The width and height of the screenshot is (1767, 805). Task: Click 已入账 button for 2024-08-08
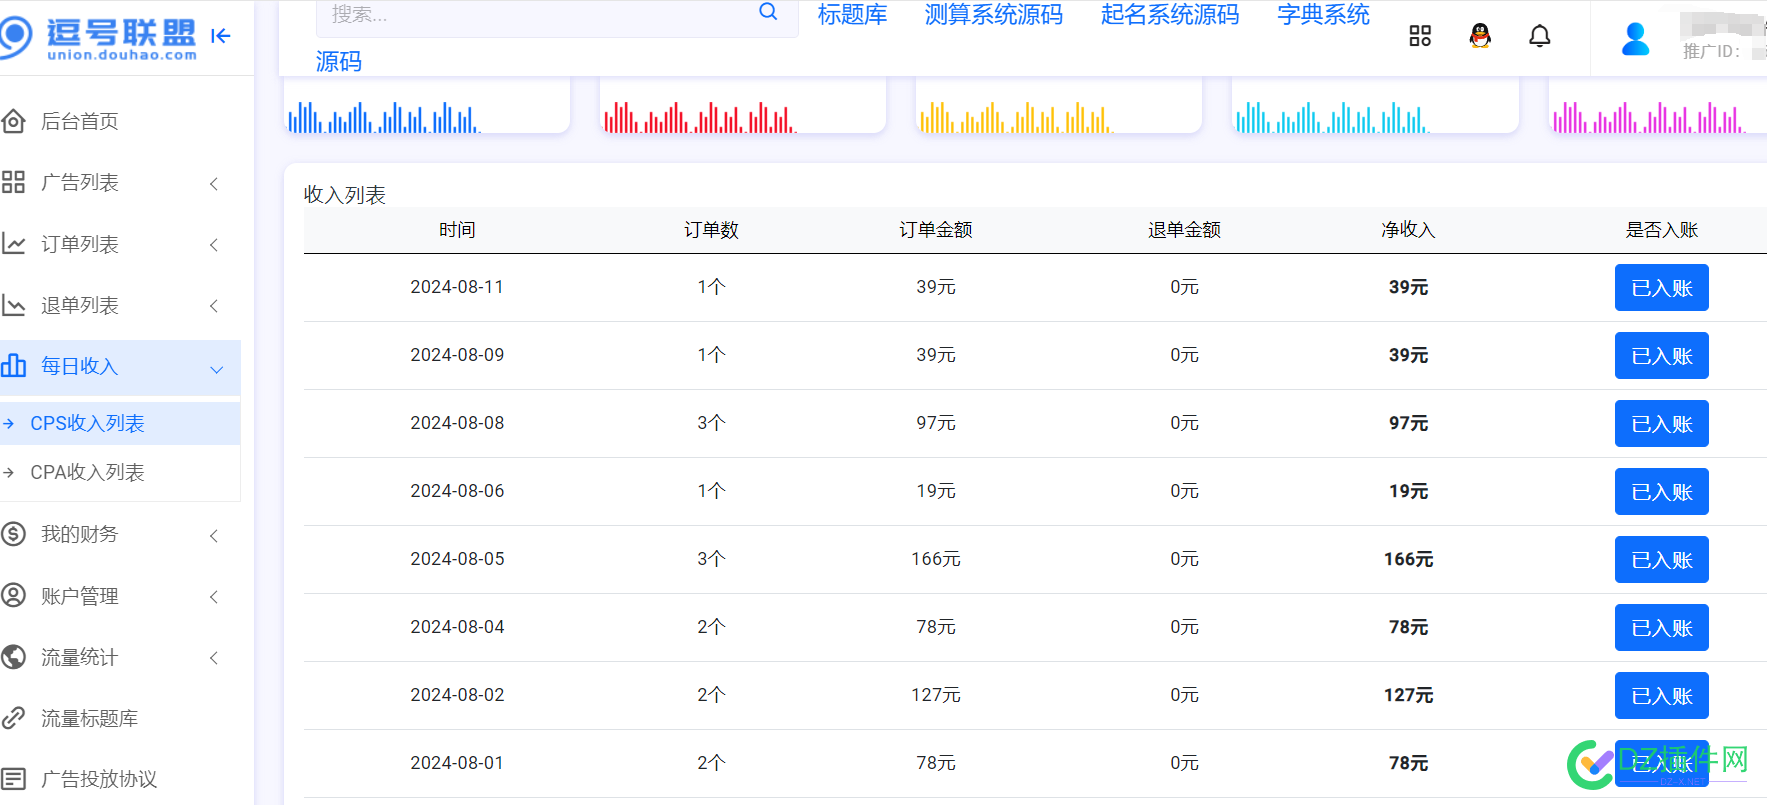click(x=1661, y=424)
